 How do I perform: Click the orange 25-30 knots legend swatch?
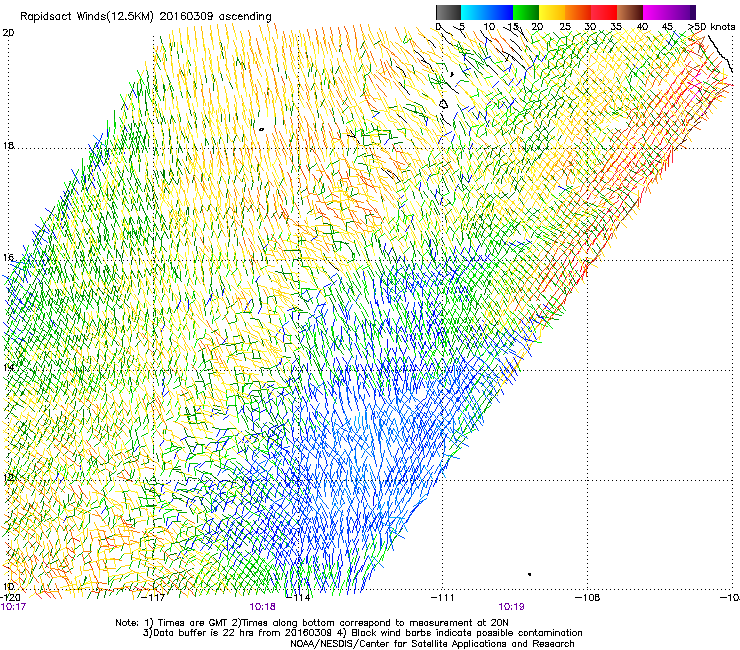click(578, 12)
